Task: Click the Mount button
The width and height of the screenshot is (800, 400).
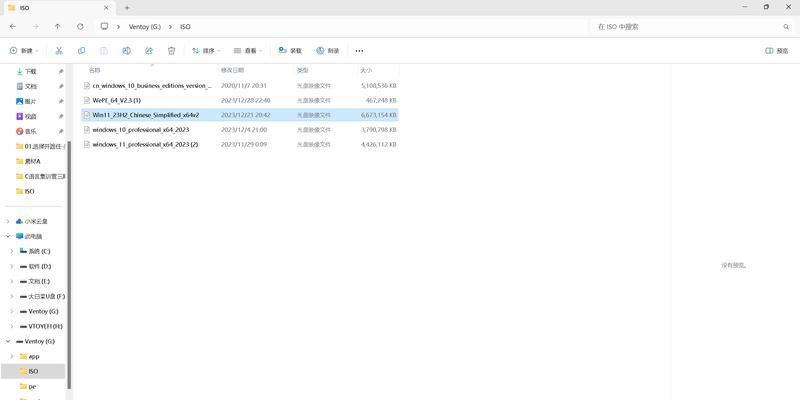Action: [x=290, y=51]
